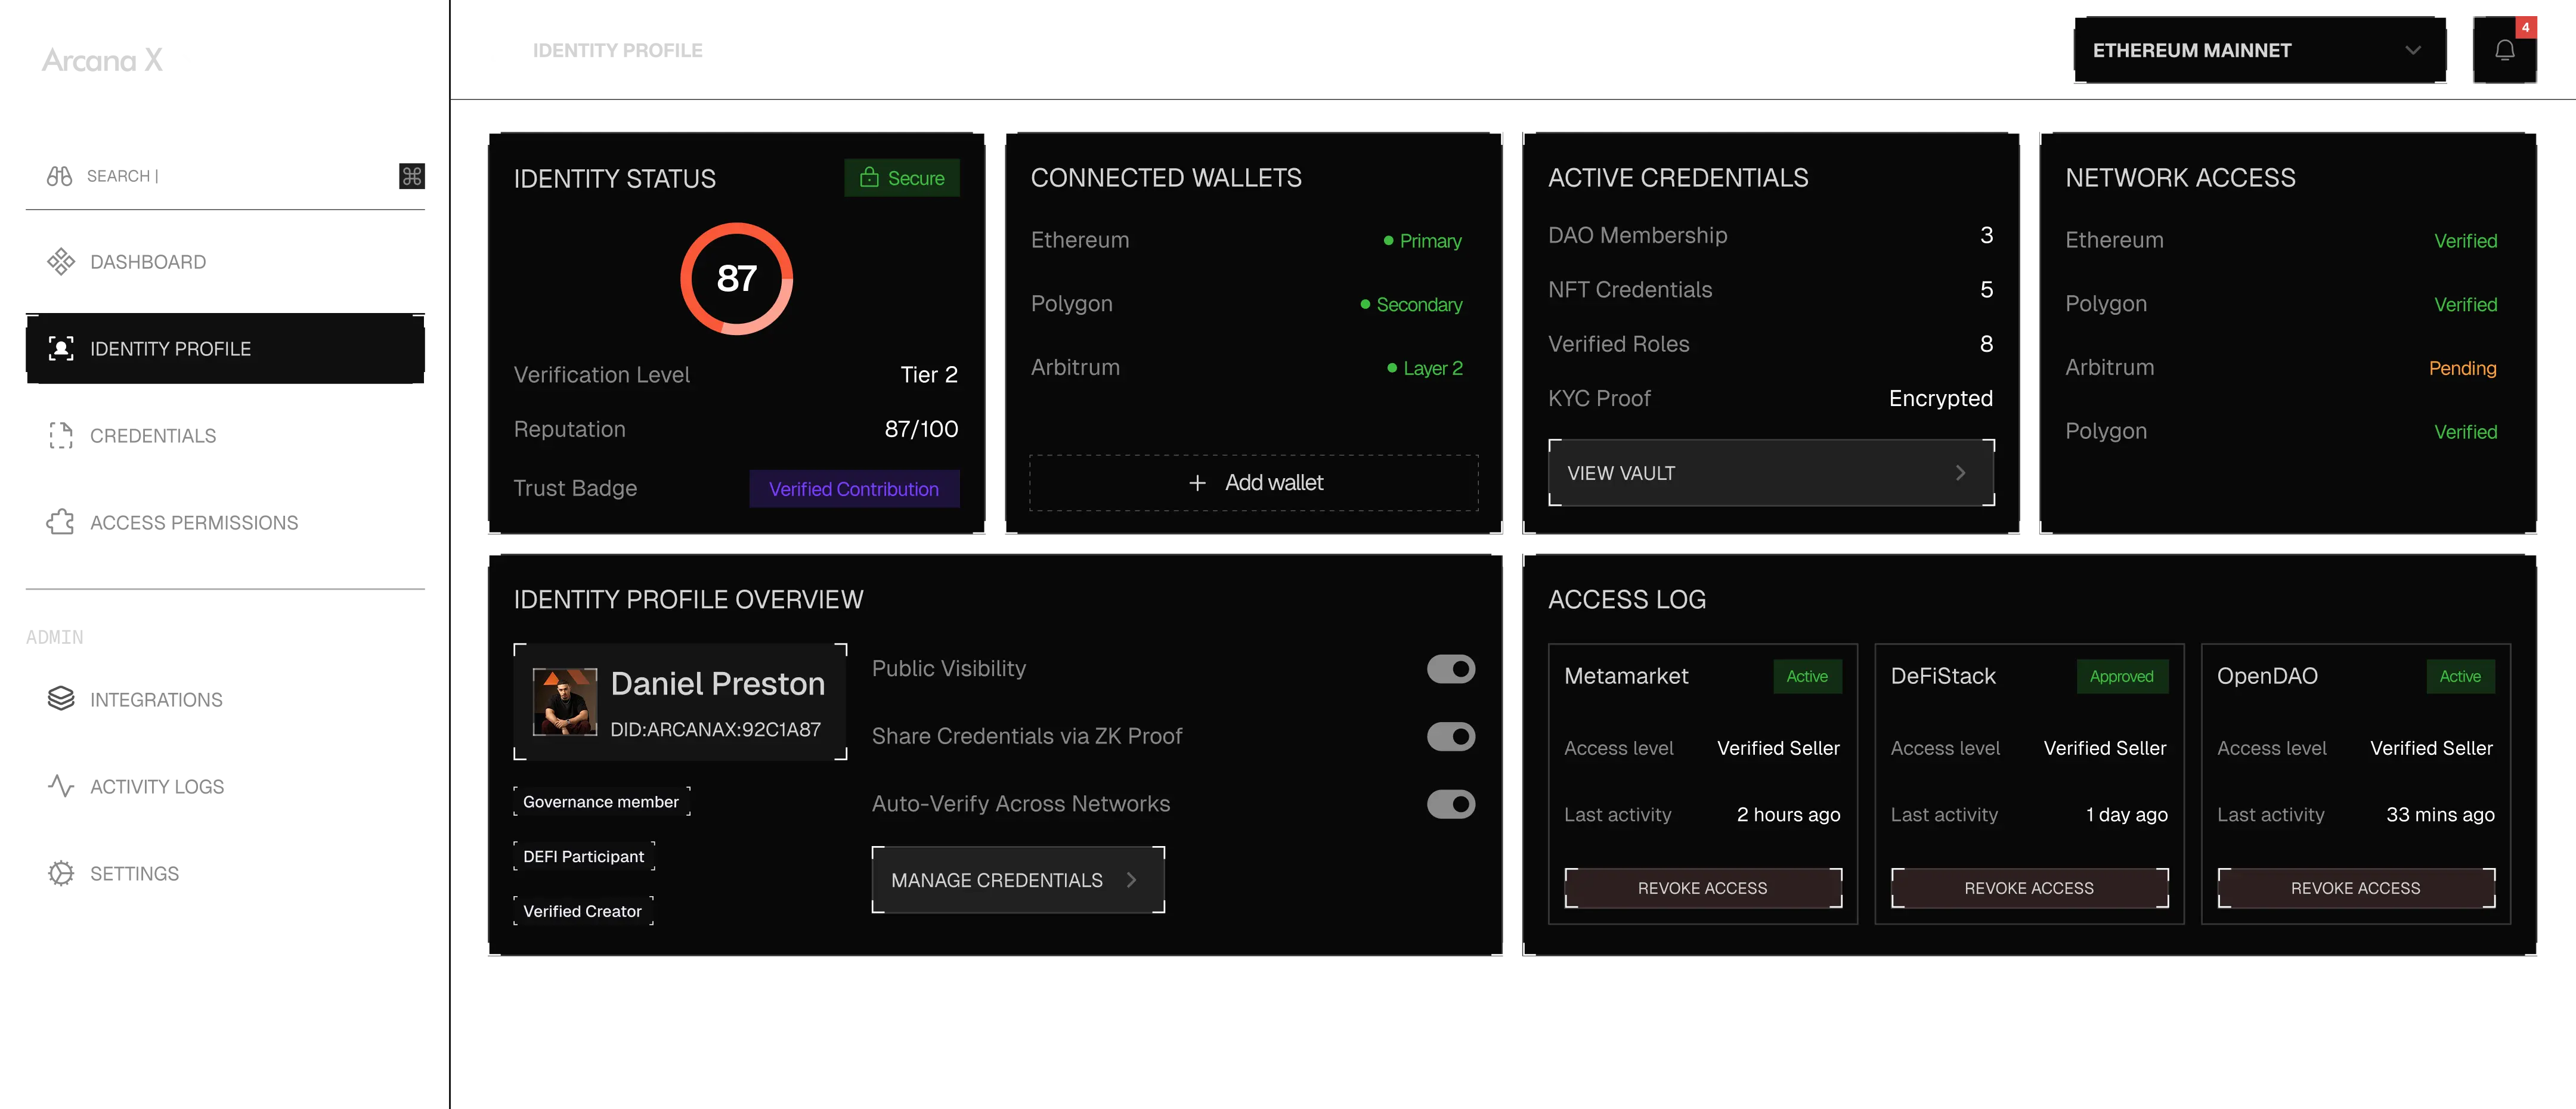The width and height of the screenshot is (2576, 1109).
Task: Toggle Public Visibility off
Action: point(1452,668)
